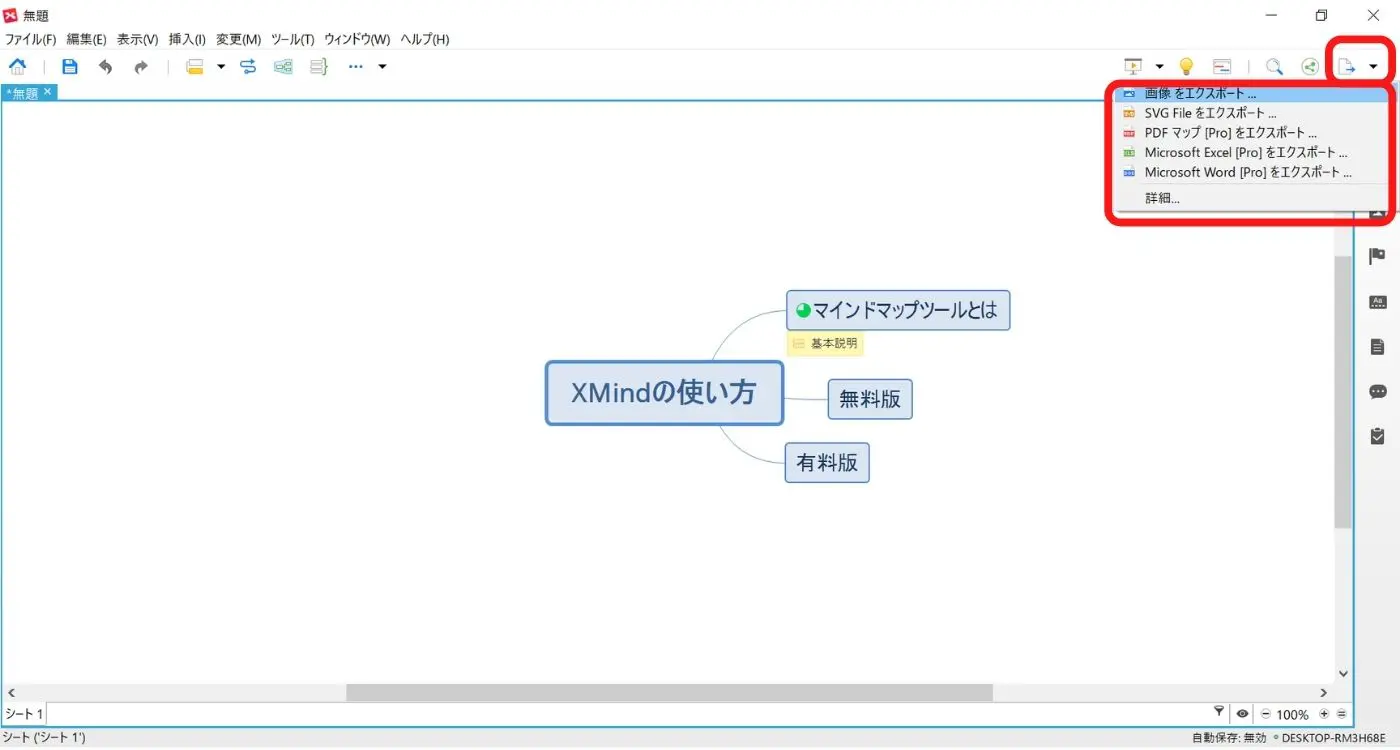The image size is (1400, 750).
Task: Toggle the export dropdown arrow
Action: 1373,67
